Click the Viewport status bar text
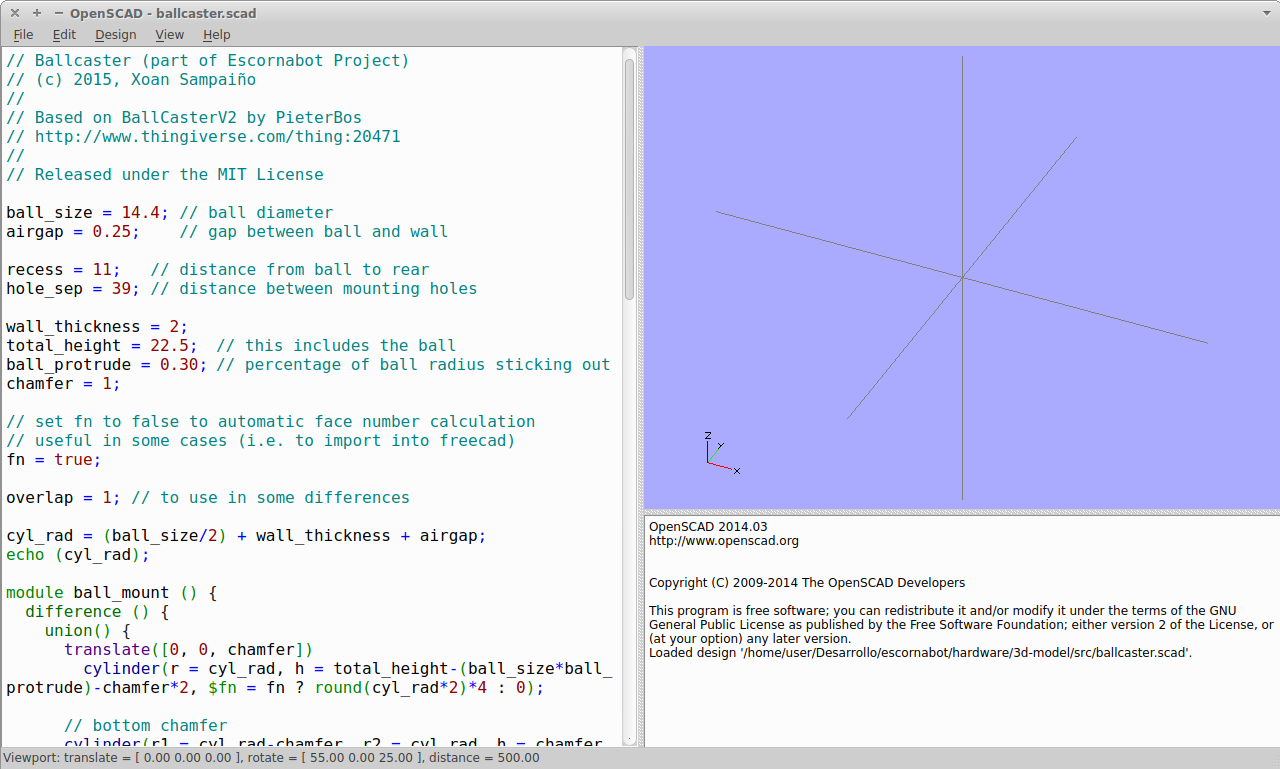Image resolution: width=1280 pixels, height=769 pixels. [271, 758]
